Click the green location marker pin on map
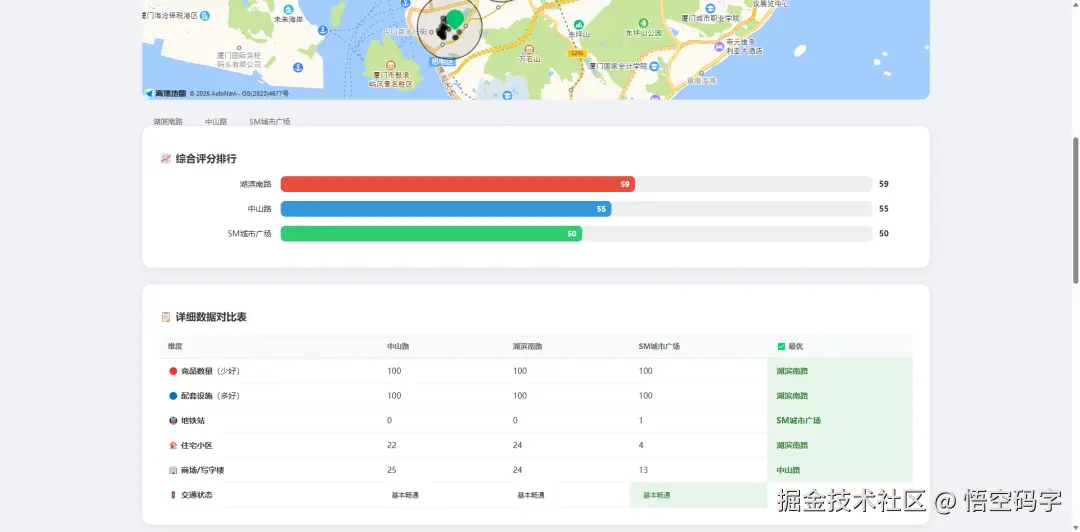Viewport: 1080px width, 532px height. click(x=455, y=18)
